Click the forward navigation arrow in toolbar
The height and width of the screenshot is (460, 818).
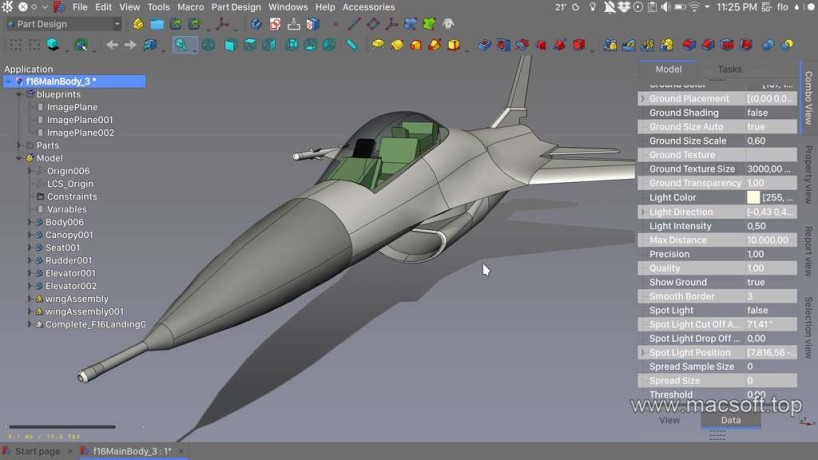tap(131, 45)
